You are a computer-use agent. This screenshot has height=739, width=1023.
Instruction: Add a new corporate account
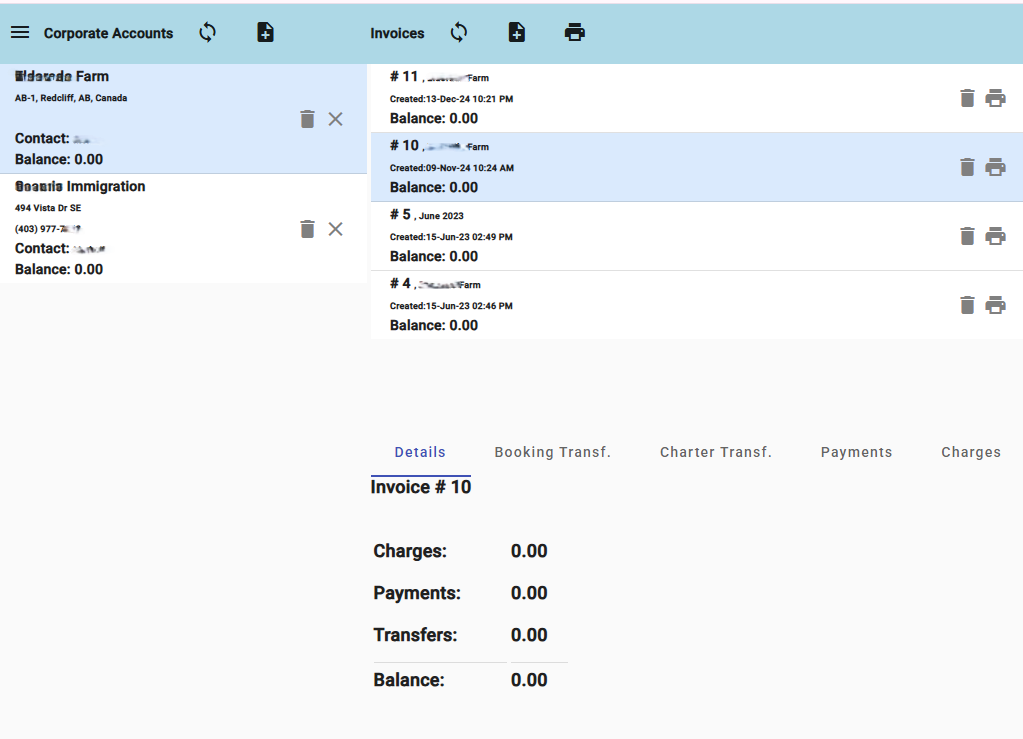(266, 33)
